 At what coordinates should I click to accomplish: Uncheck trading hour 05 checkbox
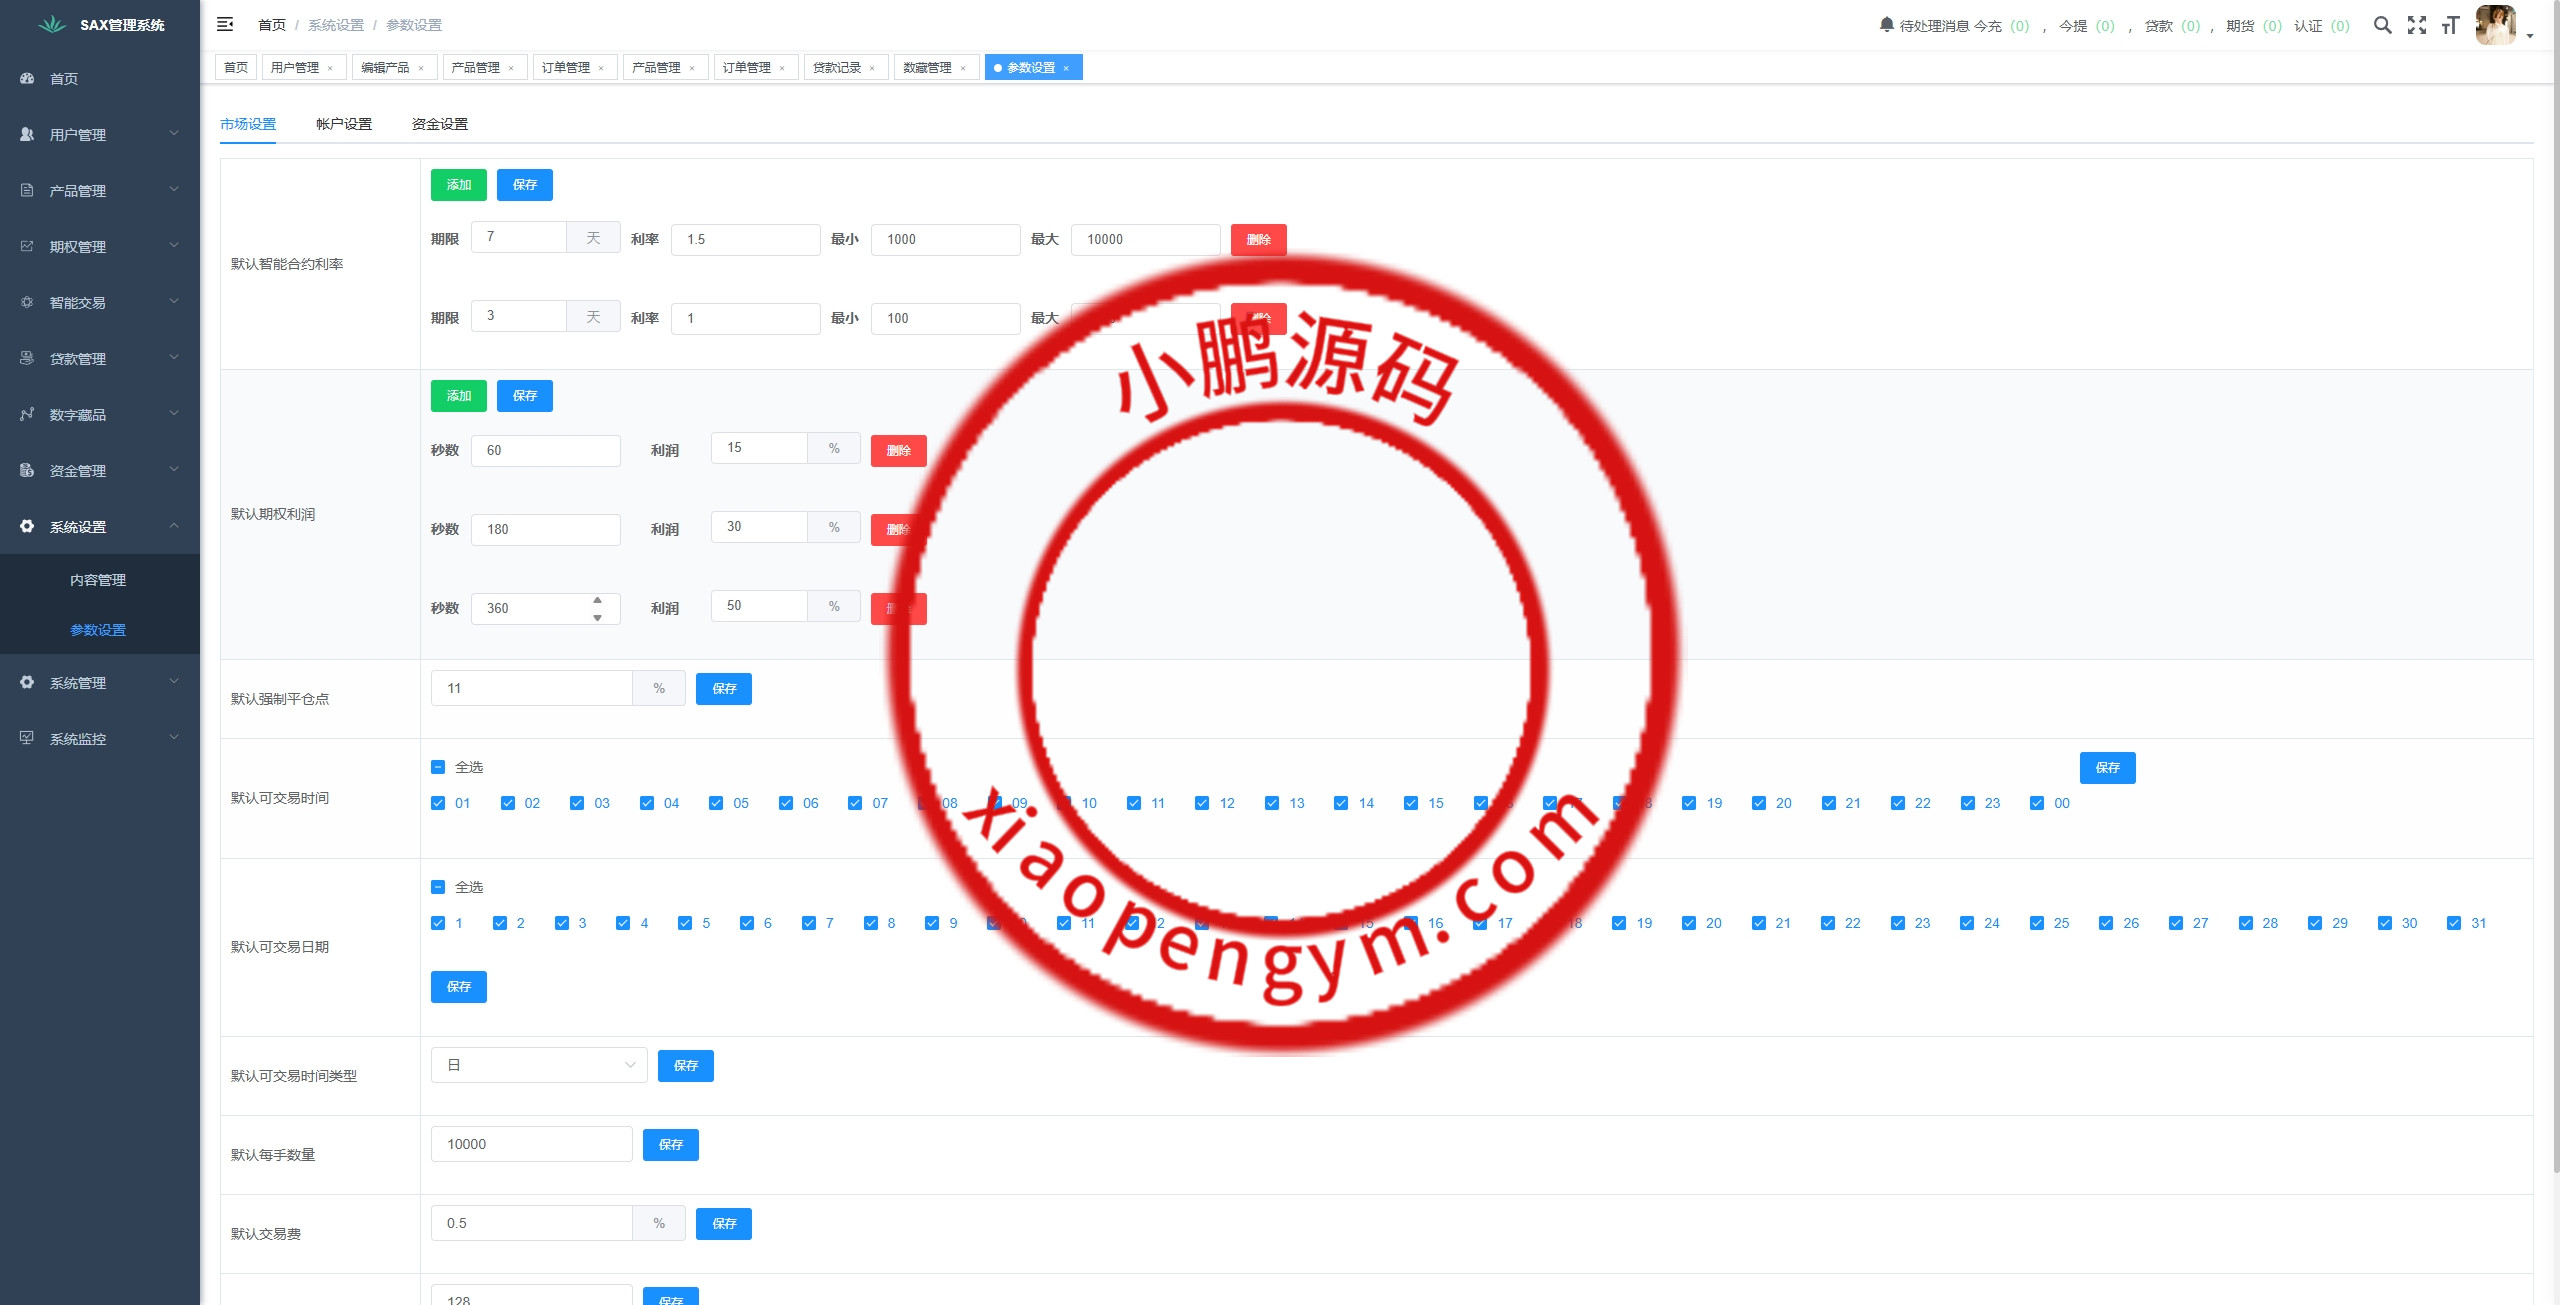[x=716, y=803]
